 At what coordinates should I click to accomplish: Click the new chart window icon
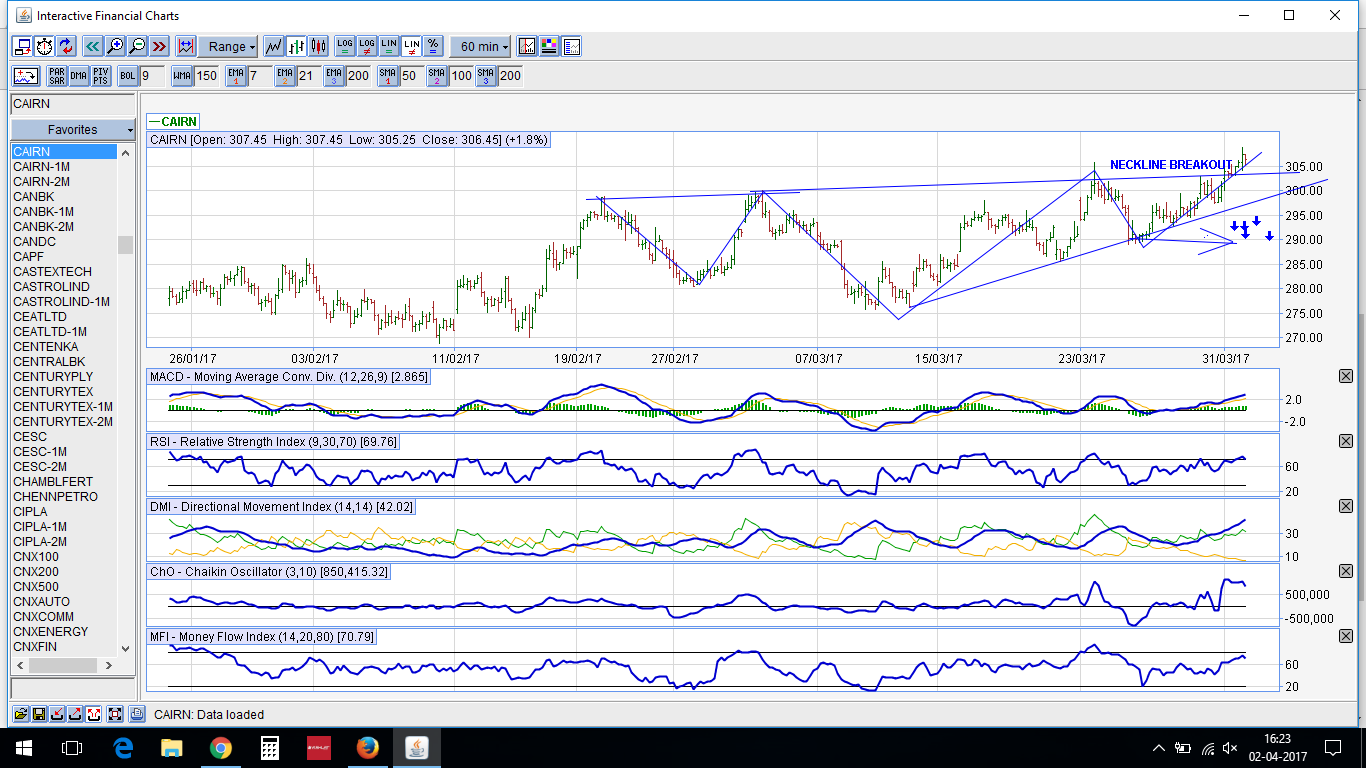[x=23, y=46]
